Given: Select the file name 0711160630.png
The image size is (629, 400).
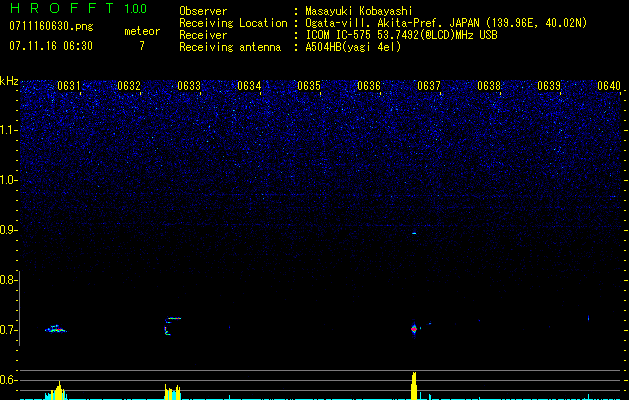Looking at the screenshot, I should [x=51, y=26].
